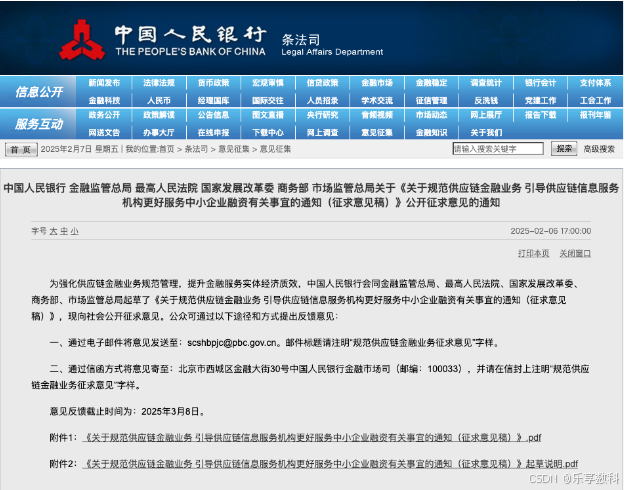Click the 服务互动 section header
Image resolution: width=625 pixels, height=490 pixels.
coord(39,124)
